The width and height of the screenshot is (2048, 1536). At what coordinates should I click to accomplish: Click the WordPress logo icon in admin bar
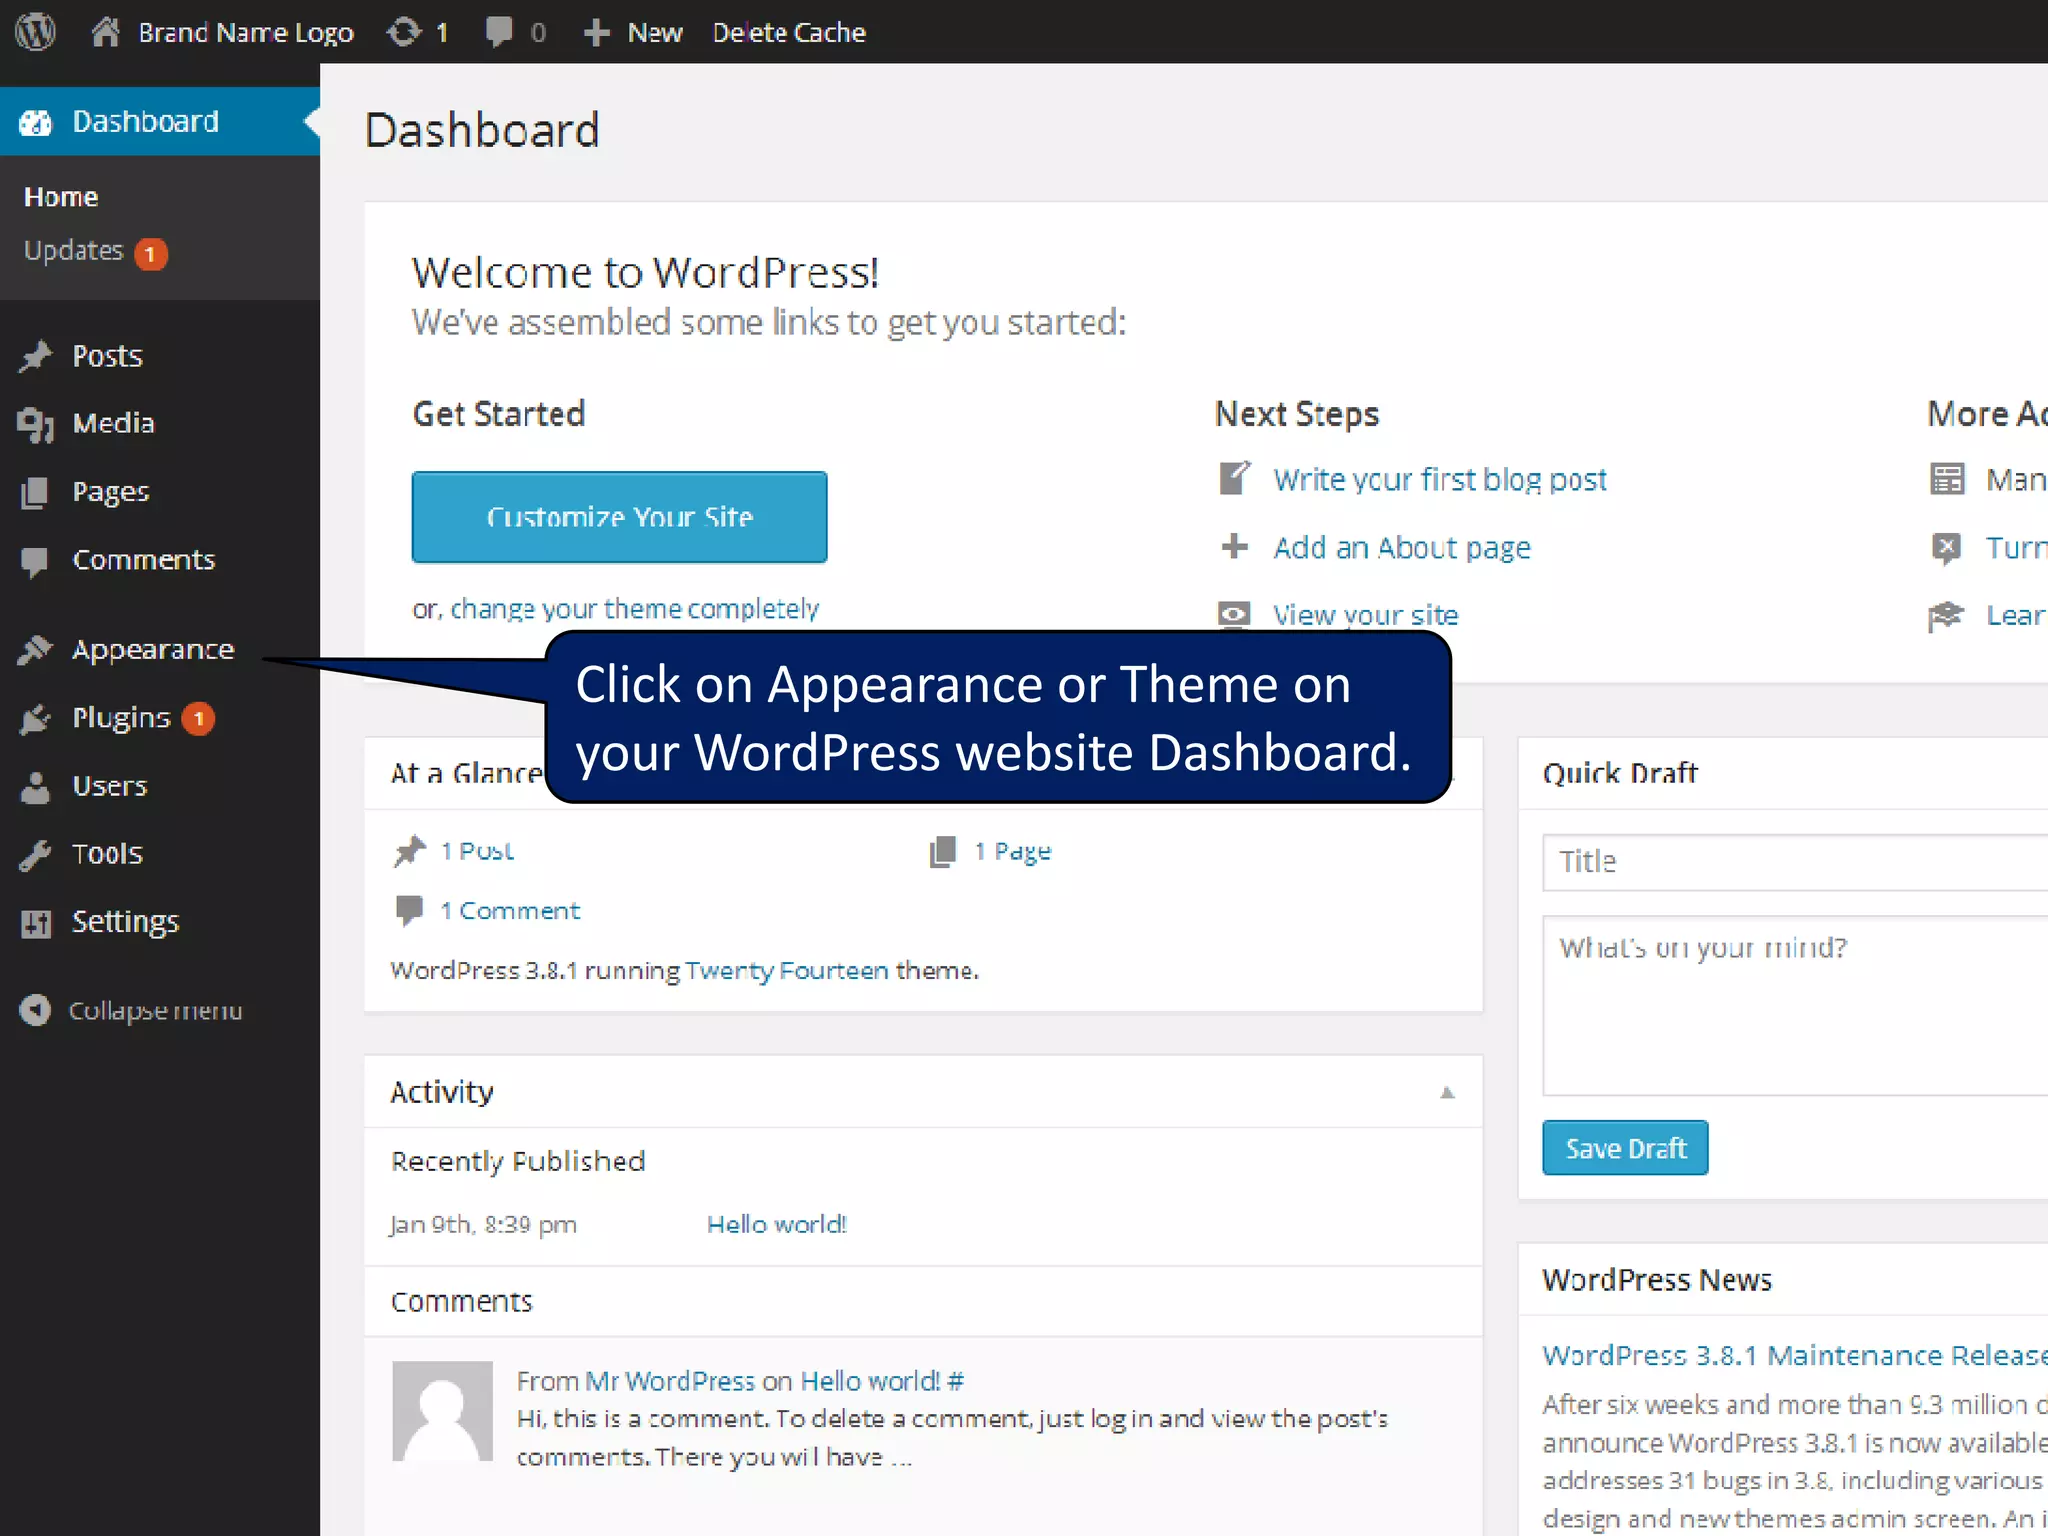[x=35, y=32]
